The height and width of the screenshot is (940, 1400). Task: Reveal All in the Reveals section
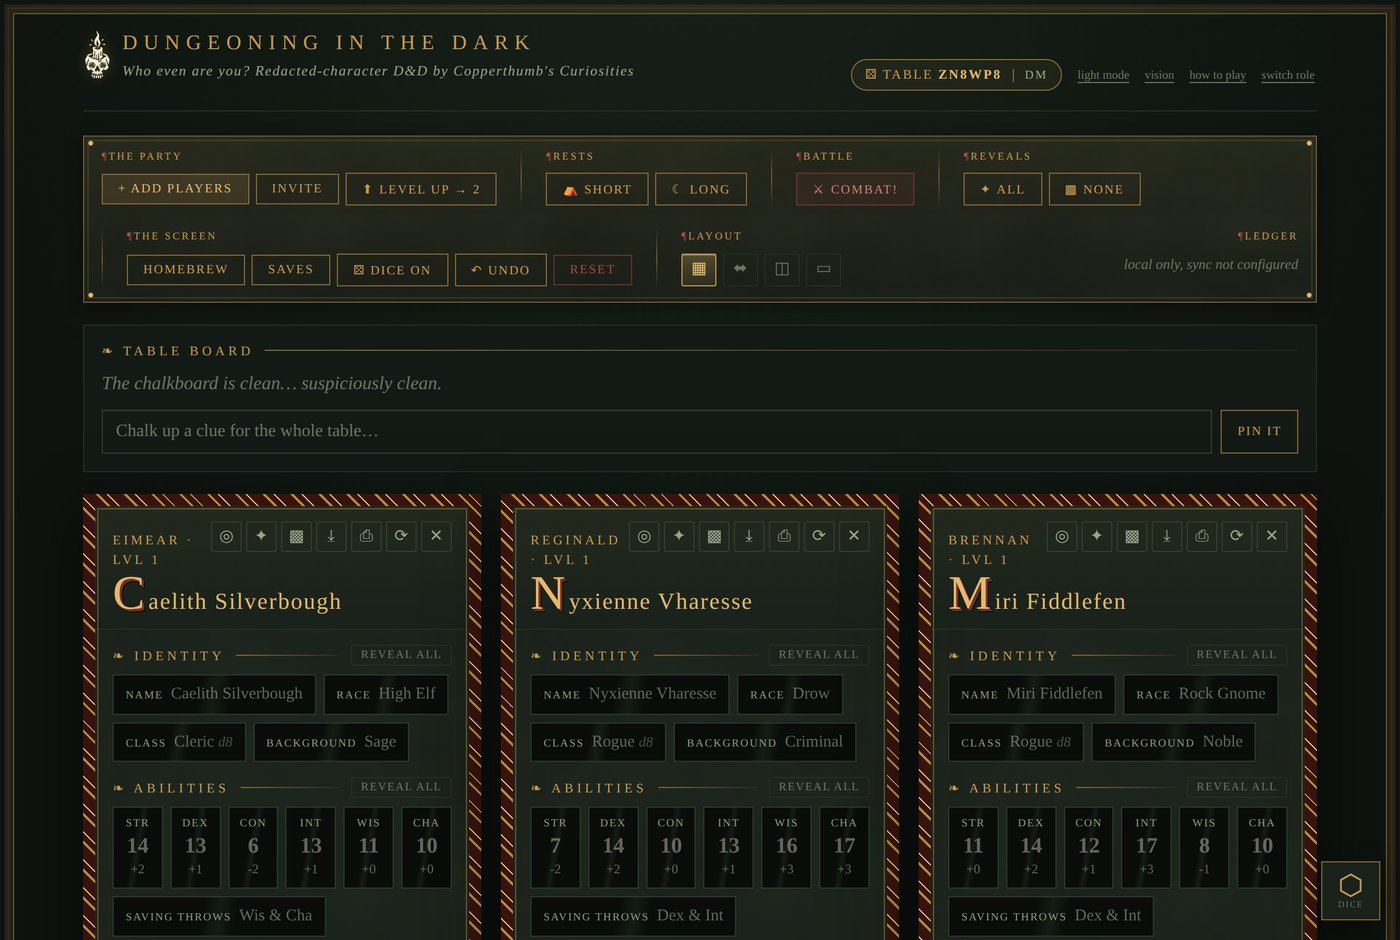coord(1003,189)
